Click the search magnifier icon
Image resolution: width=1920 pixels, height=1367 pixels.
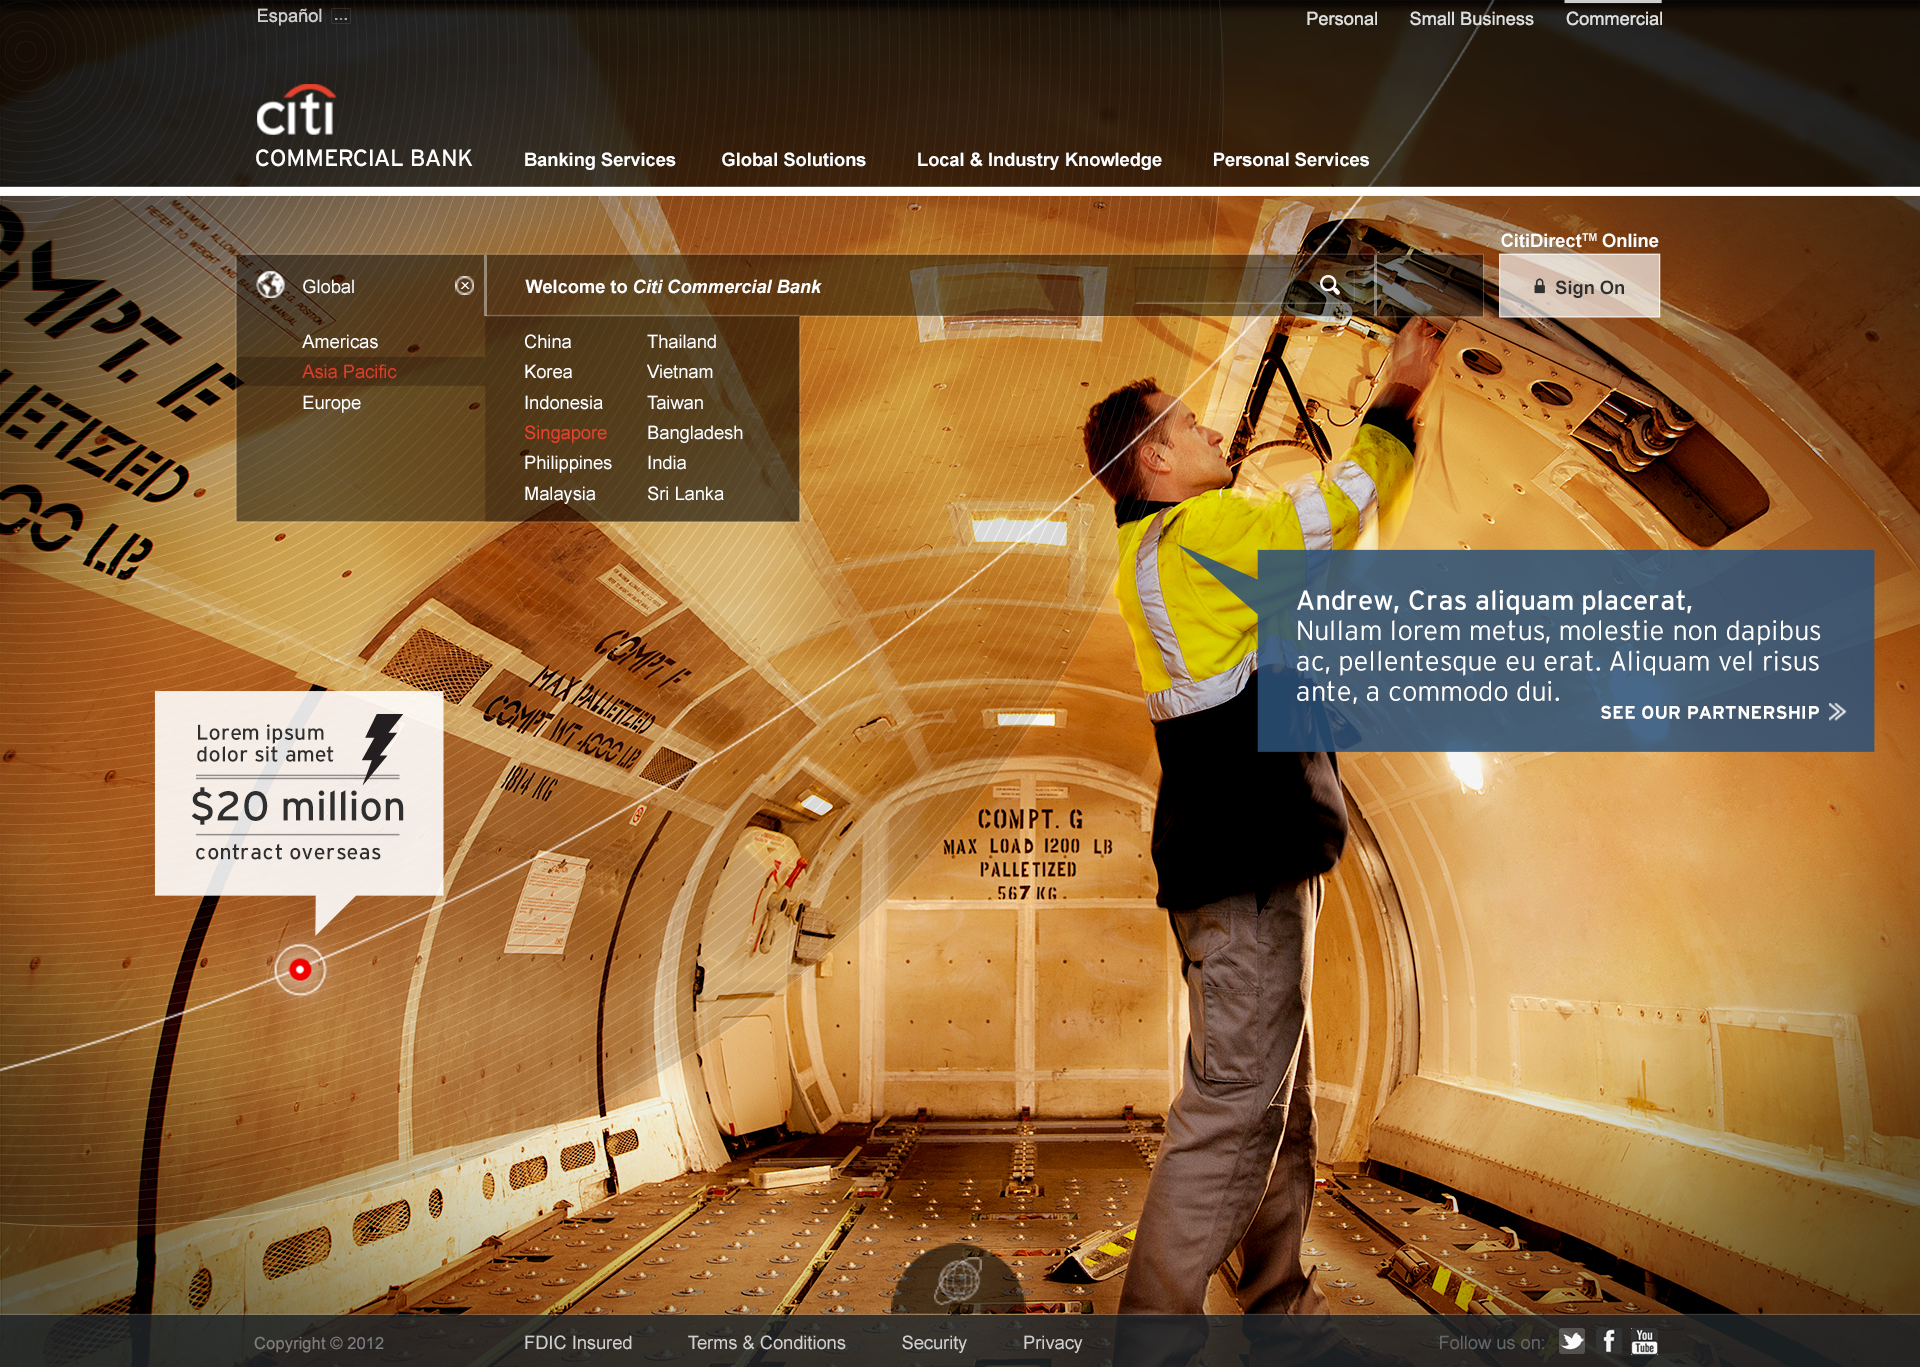(1329, 286)
